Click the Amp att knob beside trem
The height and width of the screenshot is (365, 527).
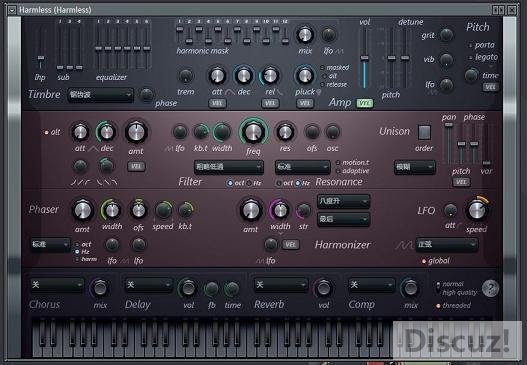tap(217, 76)
